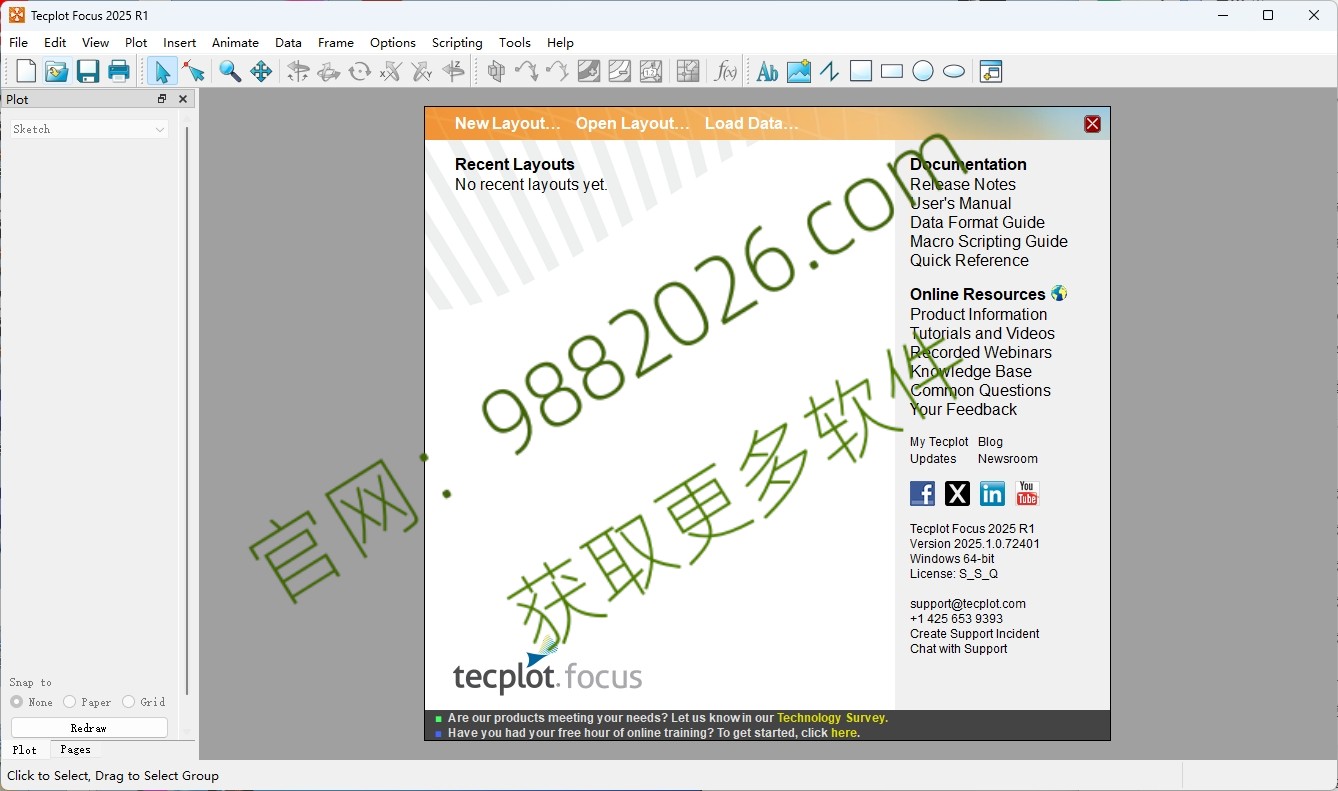The image size is (1338, 791).
Task: Click the Open file folder icon
Action: (57, 71)
